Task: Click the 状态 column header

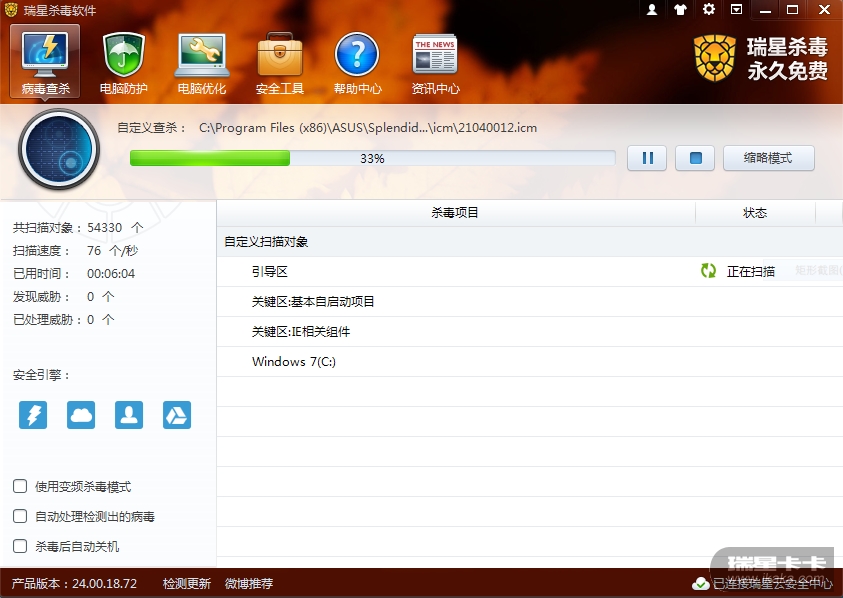Action: [x=755, y=213]
